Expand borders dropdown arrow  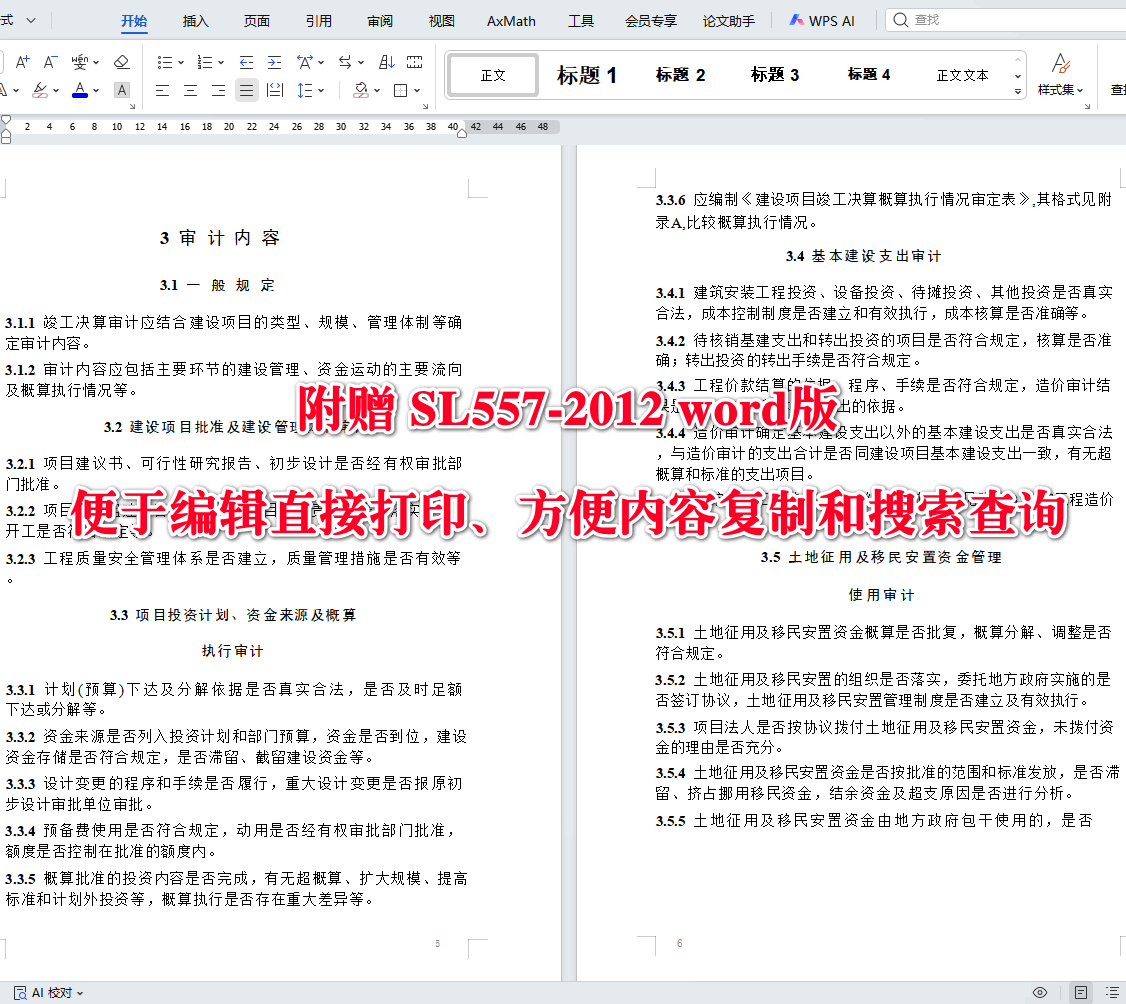point(417,91)
